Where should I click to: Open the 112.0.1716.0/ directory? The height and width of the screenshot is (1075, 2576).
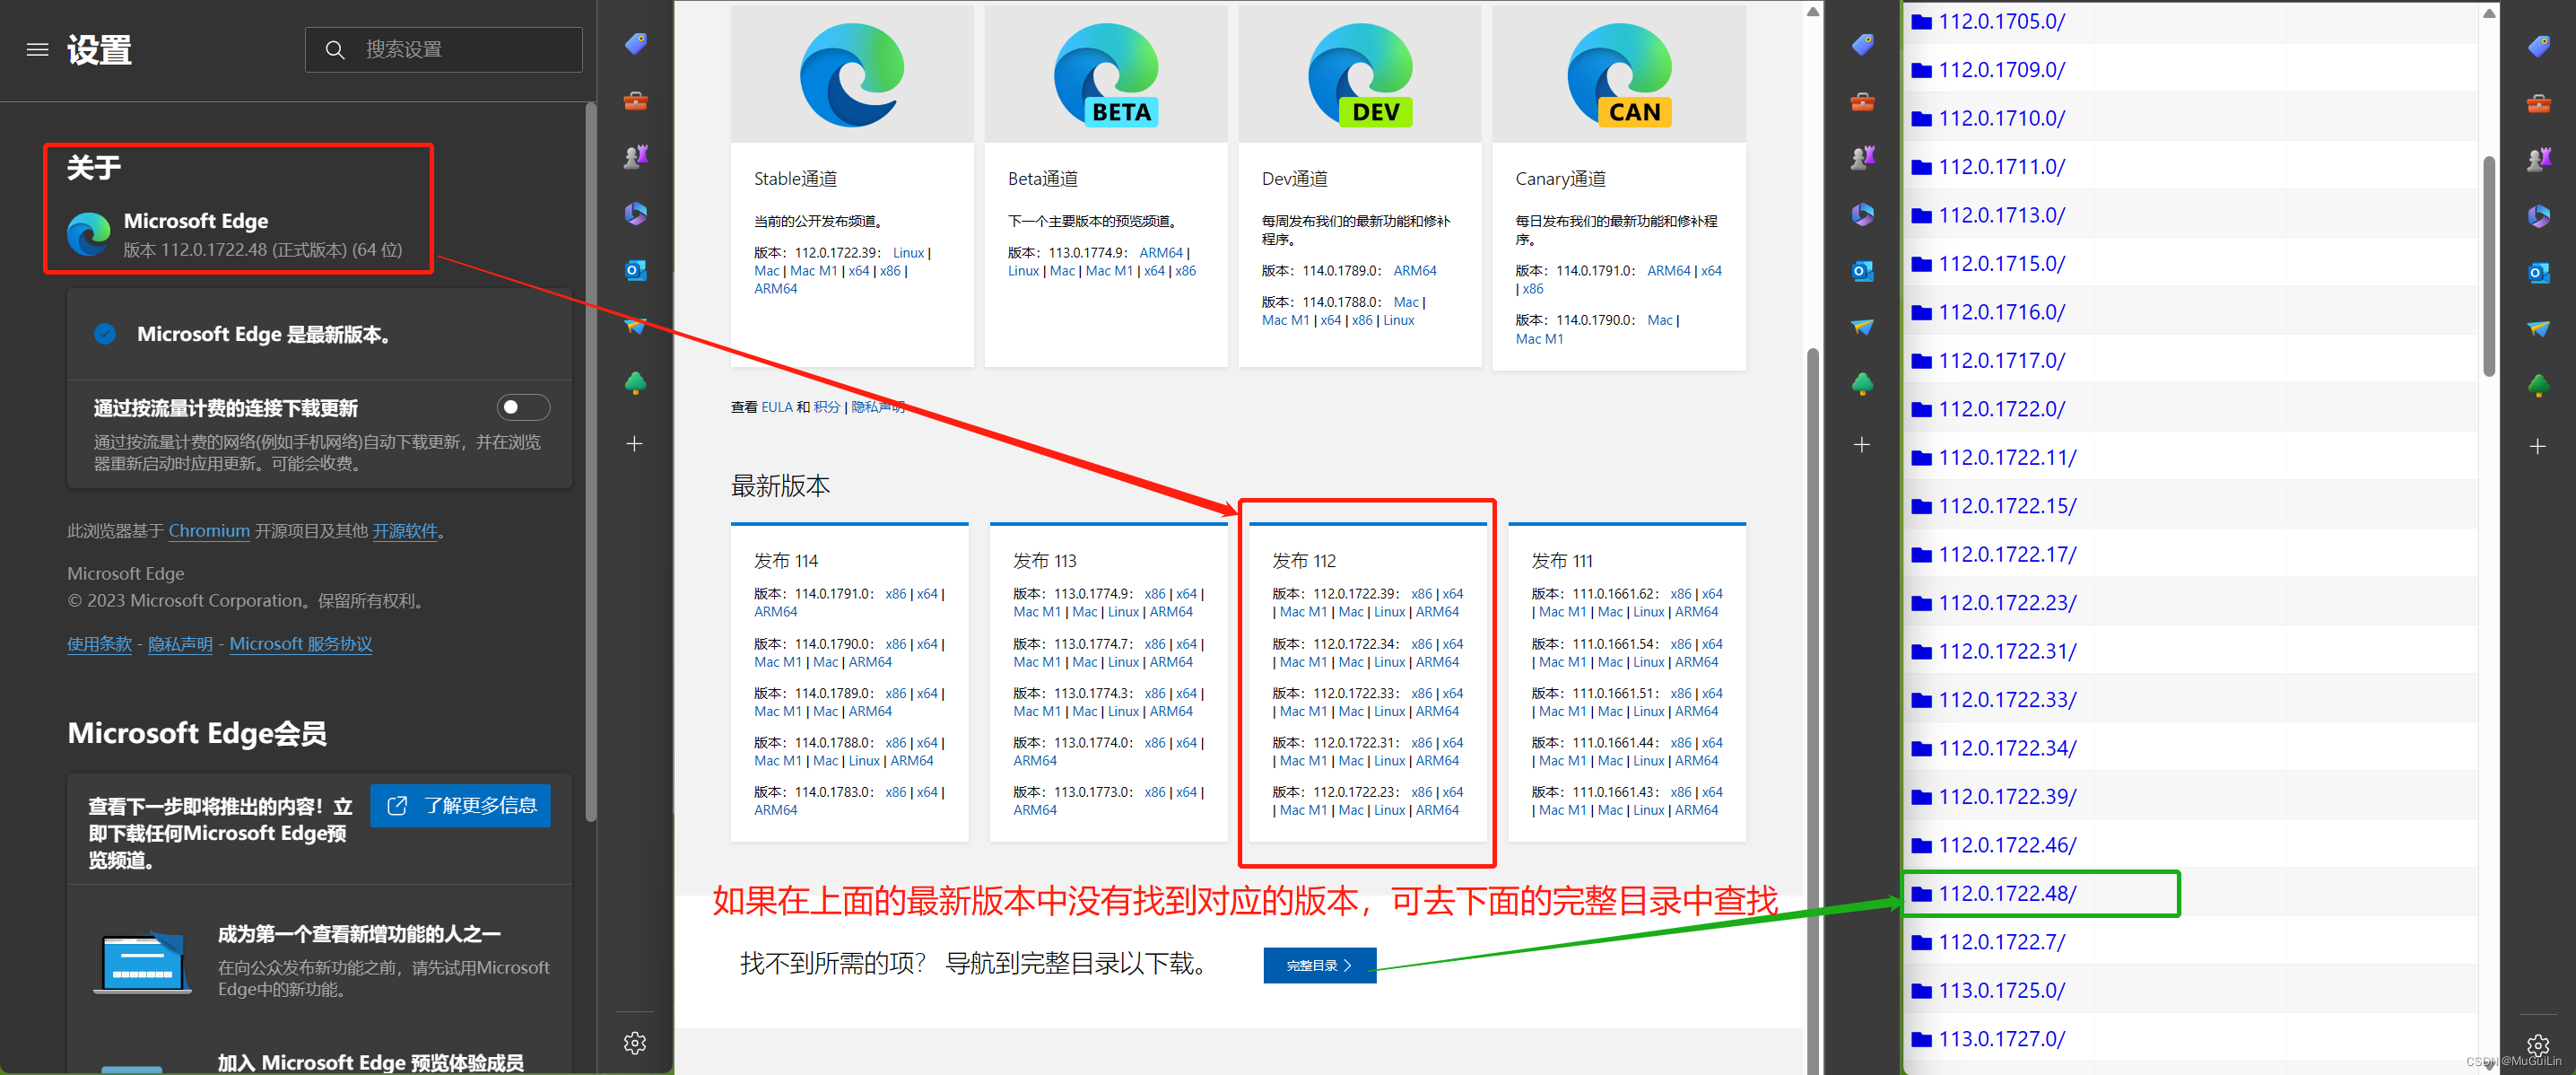point(2001,312)
